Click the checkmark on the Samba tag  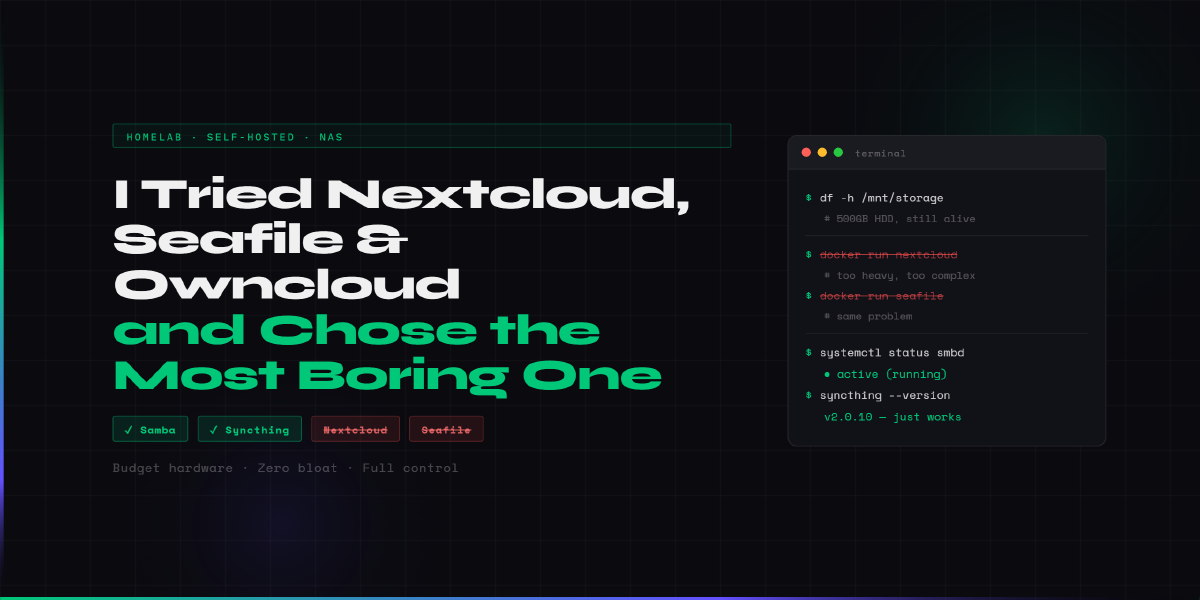[128, 430]
